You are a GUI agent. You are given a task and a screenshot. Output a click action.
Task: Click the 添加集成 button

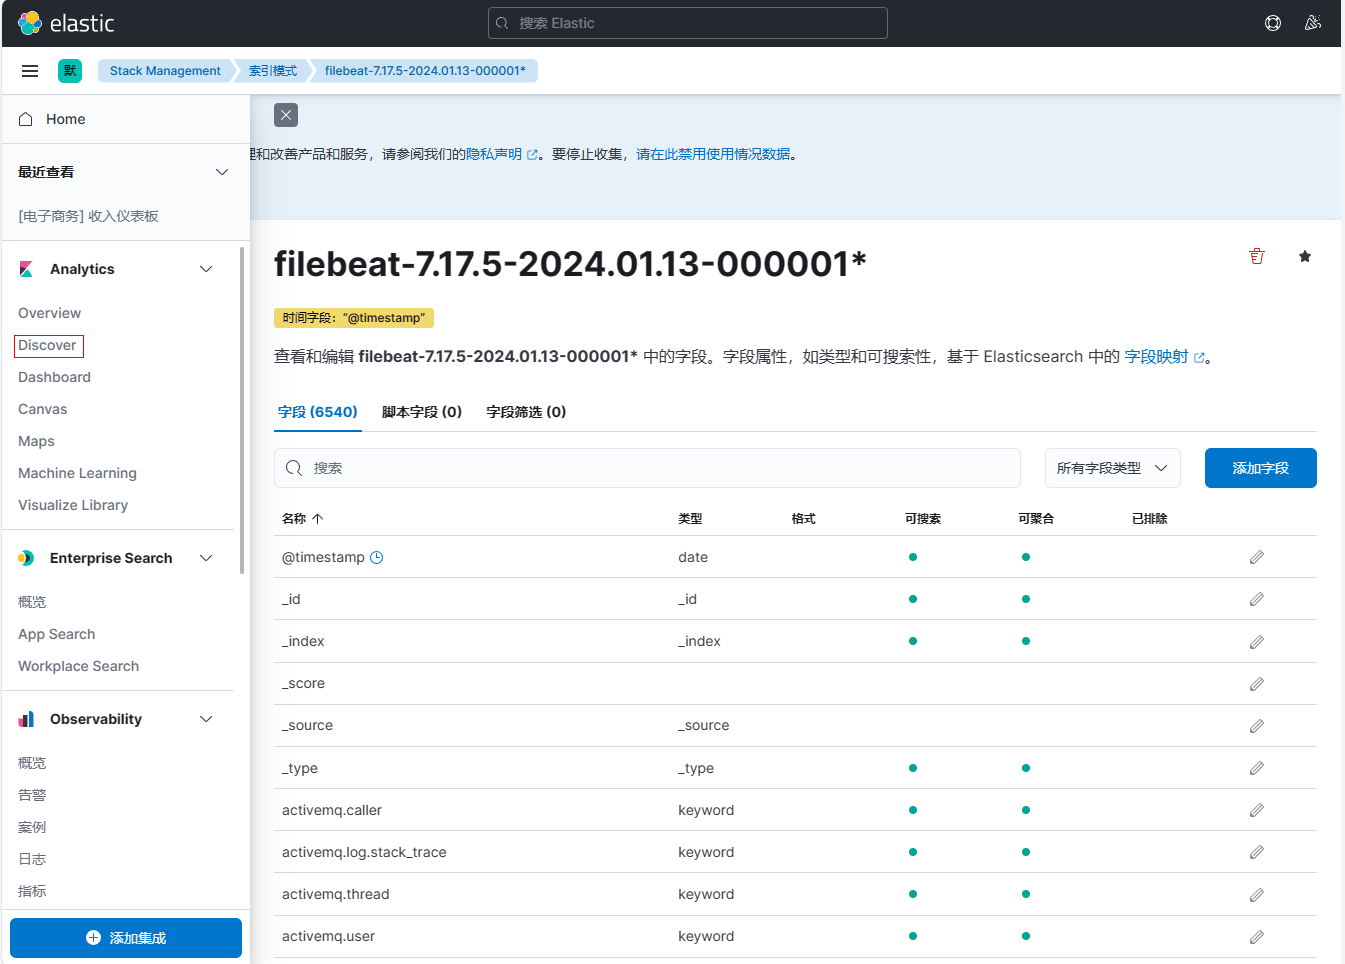[x=126, y=938]
